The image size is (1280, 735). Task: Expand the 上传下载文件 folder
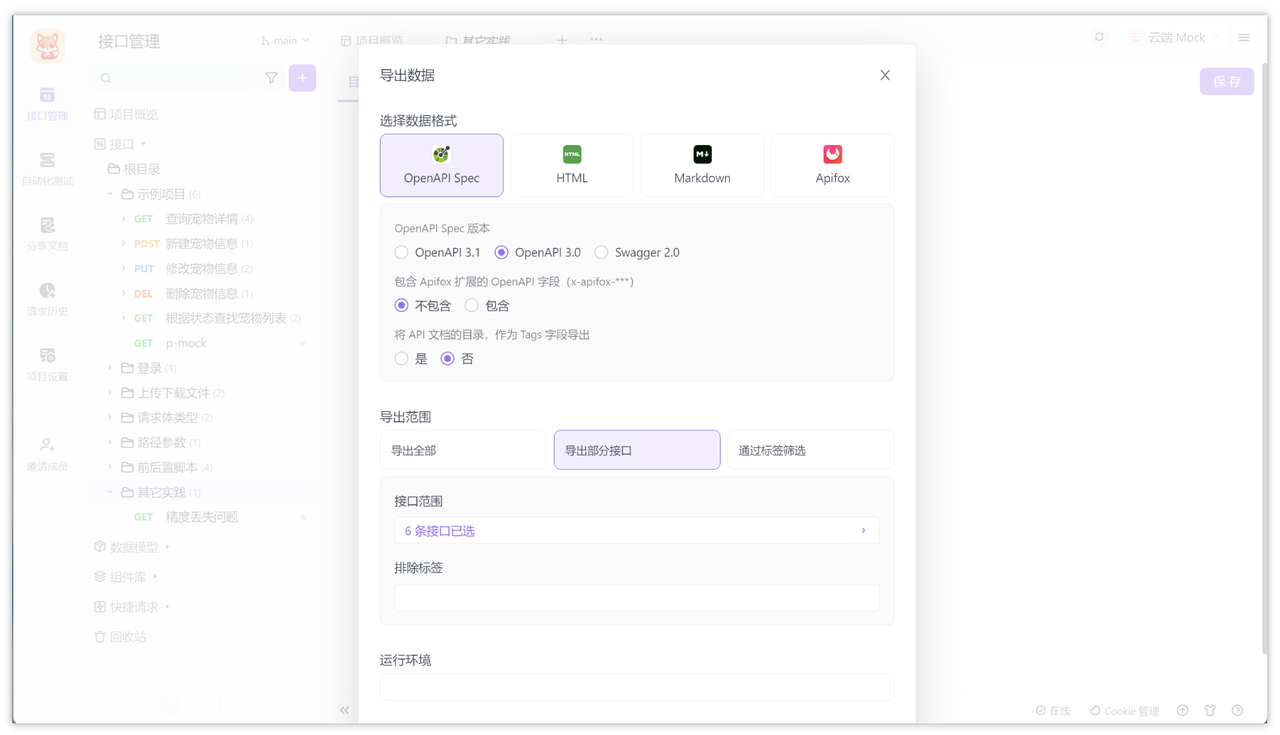pyautogui.click(x=110, y=393)
